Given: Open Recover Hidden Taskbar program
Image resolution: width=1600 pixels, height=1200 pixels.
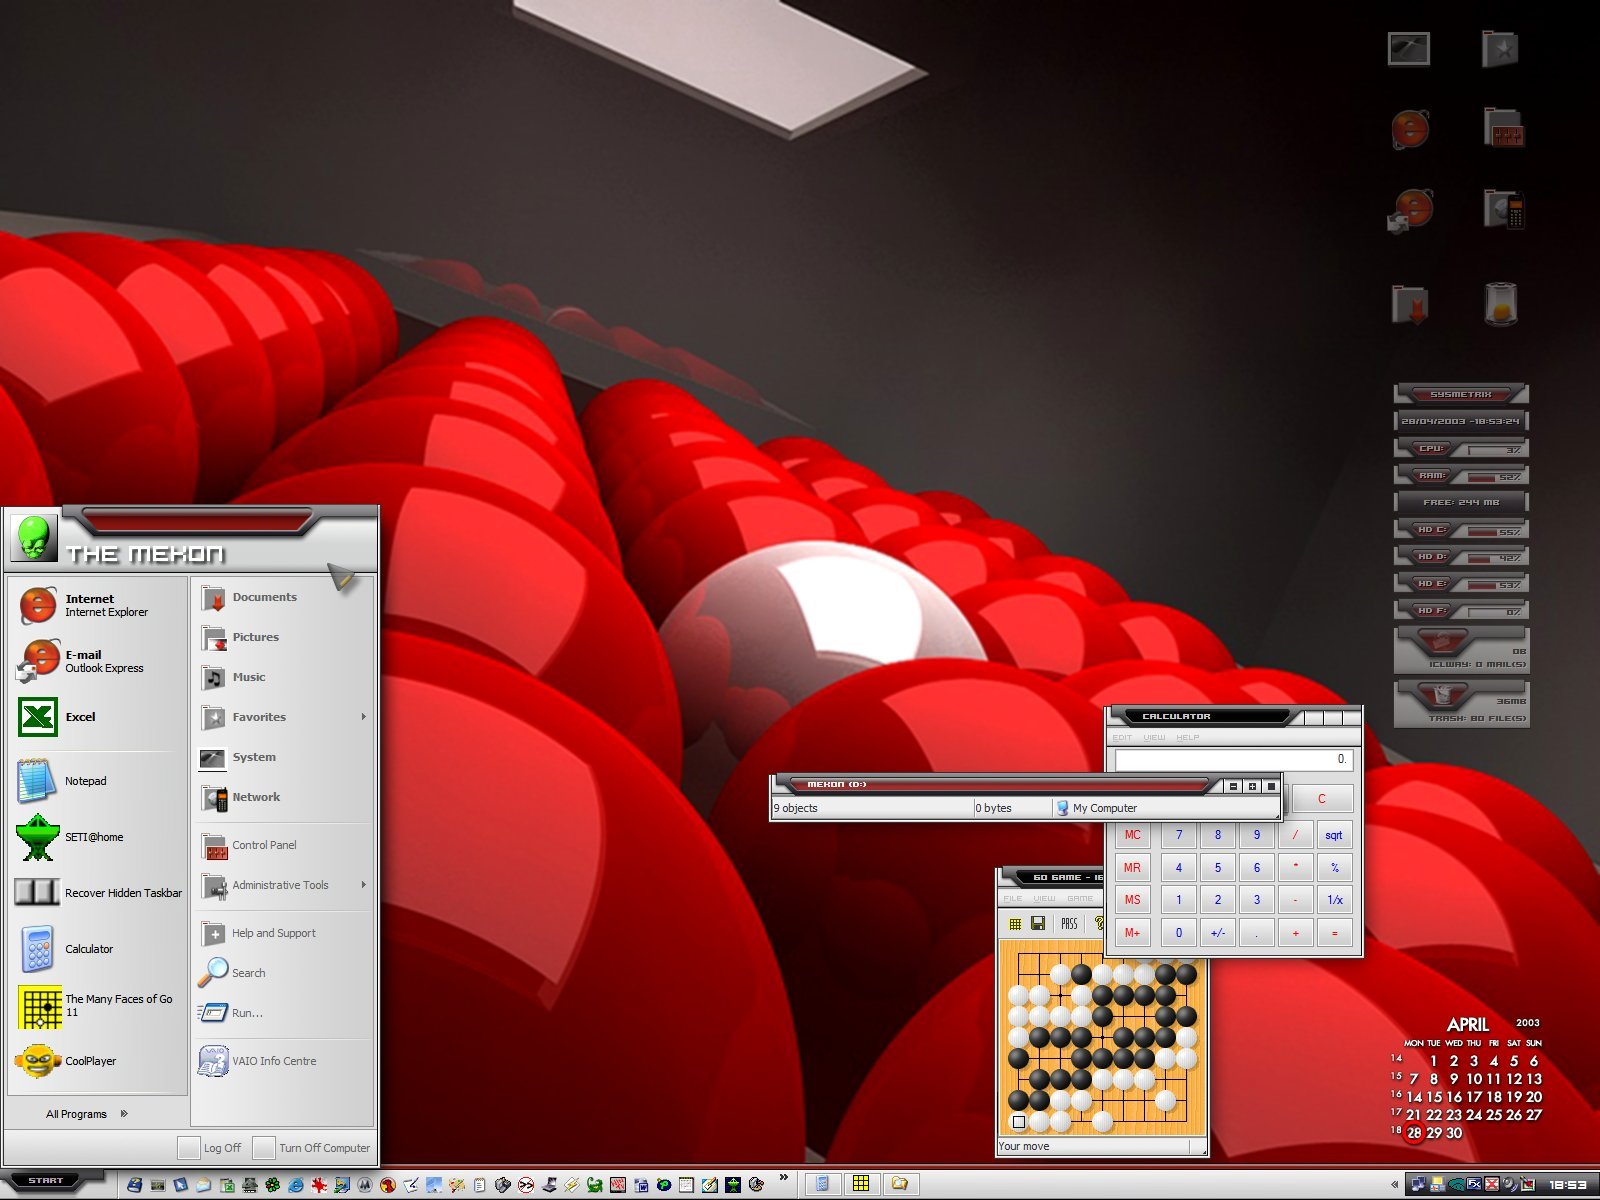Looking at the screenshot, I should tap(98, 893).
